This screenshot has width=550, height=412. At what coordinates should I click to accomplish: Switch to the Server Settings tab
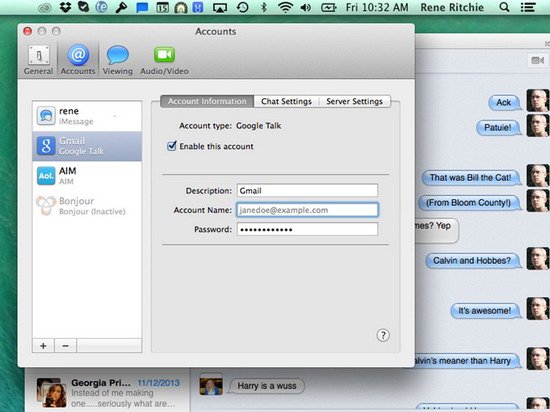(354, 101)
